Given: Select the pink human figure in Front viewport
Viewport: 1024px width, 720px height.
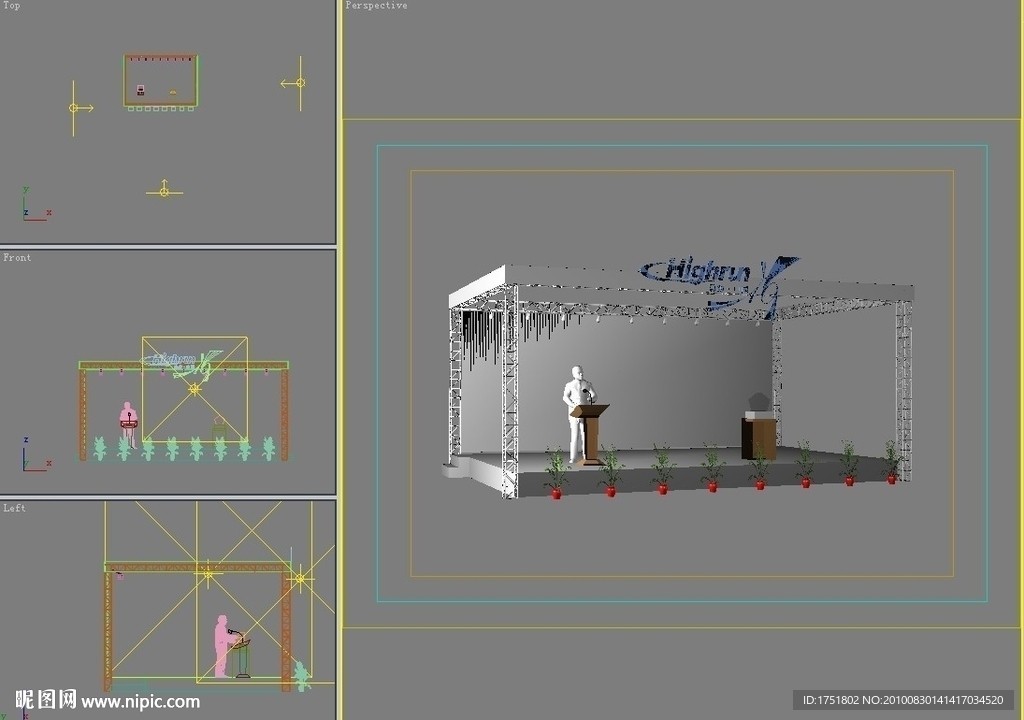Looking at the screenshot, I should coord(129,423).
